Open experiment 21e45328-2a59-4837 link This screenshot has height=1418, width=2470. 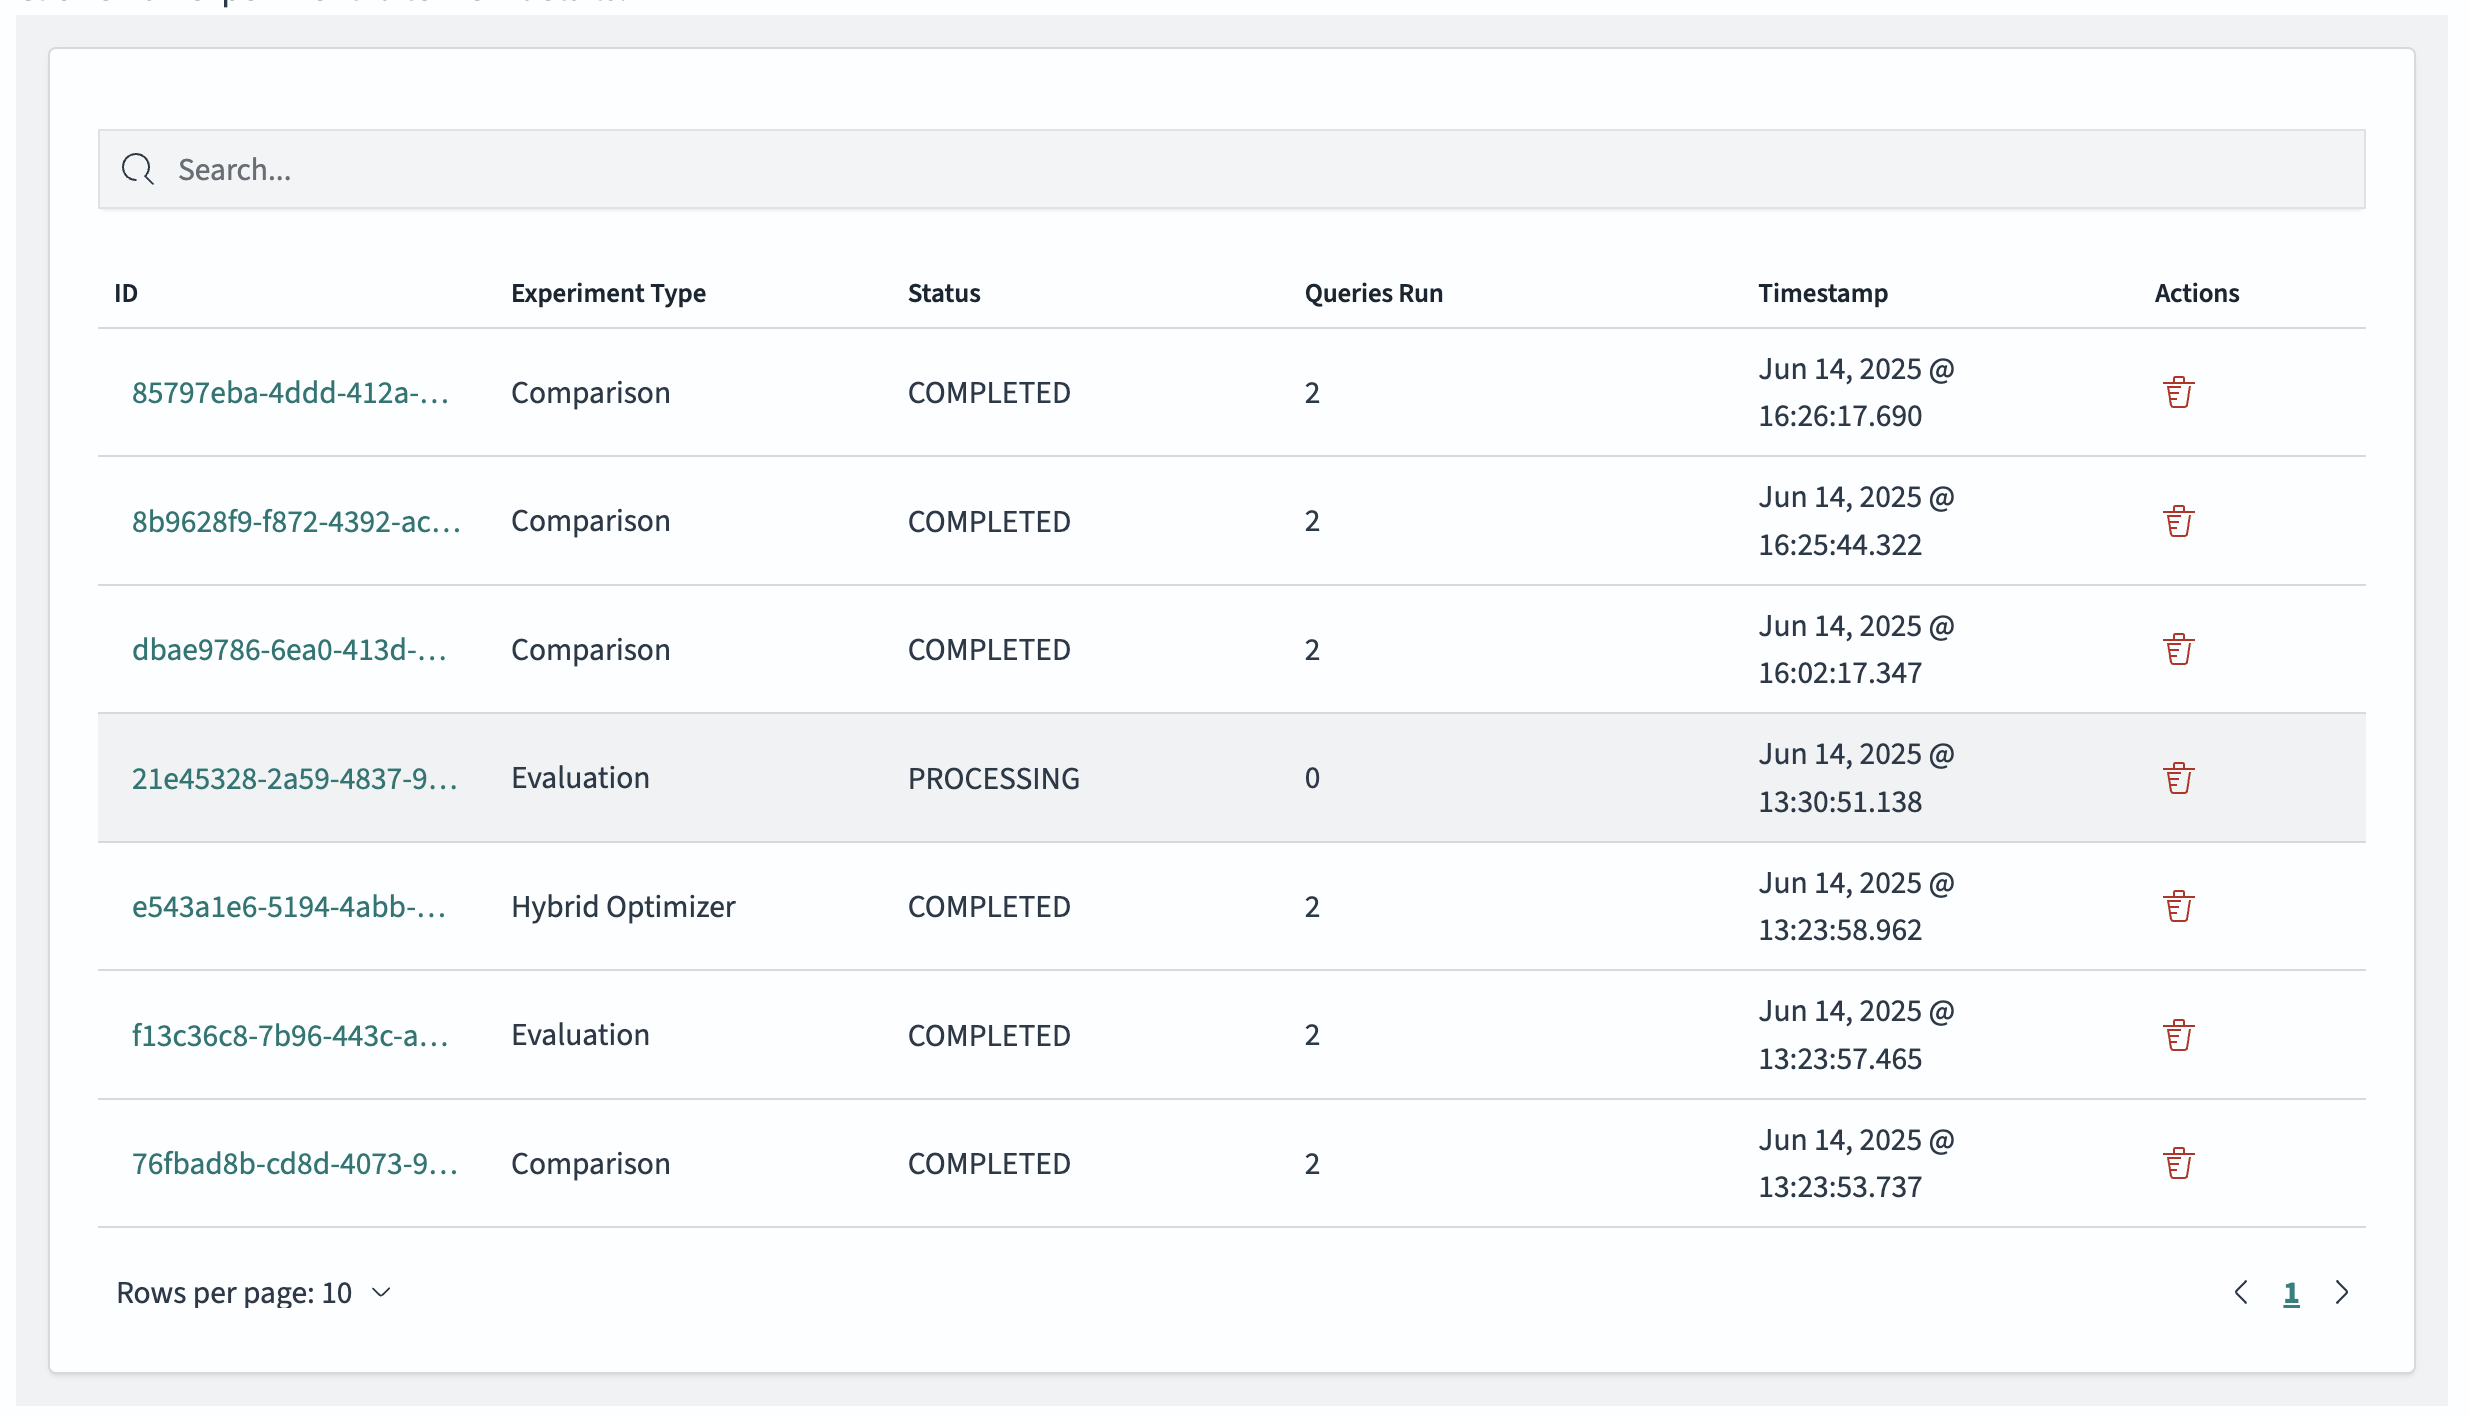click(x=294, y=778)
